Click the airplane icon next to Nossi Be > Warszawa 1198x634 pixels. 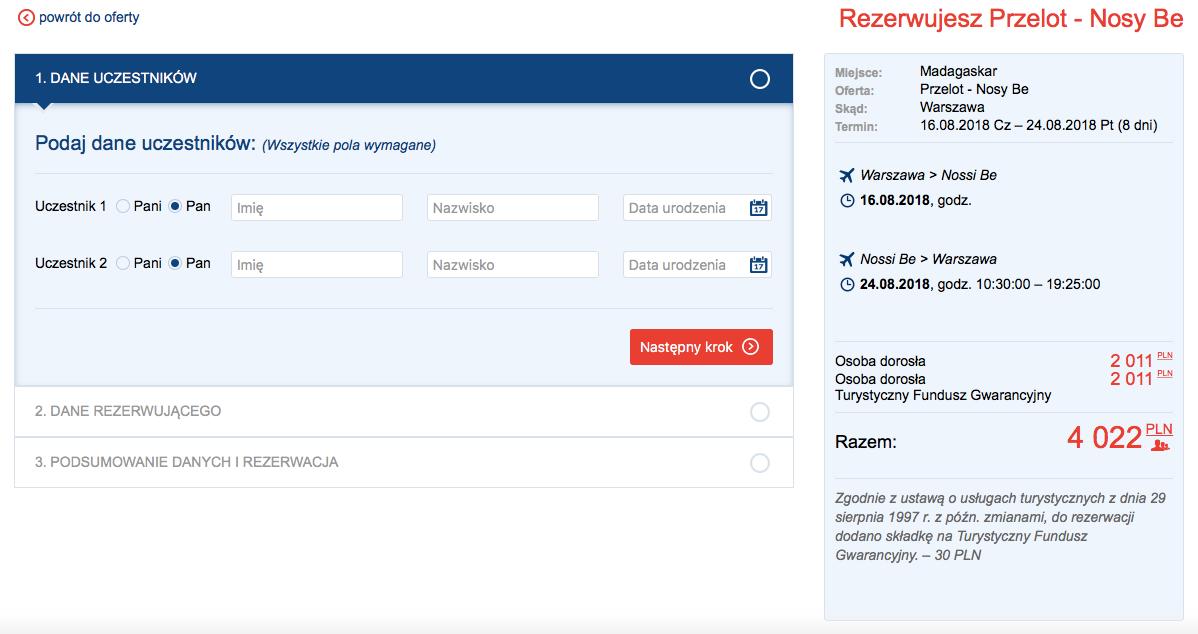847,260
